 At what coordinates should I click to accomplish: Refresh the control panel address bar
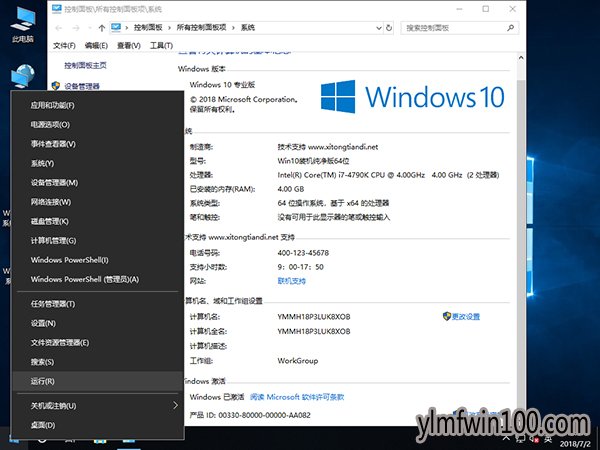pos(389,28)
